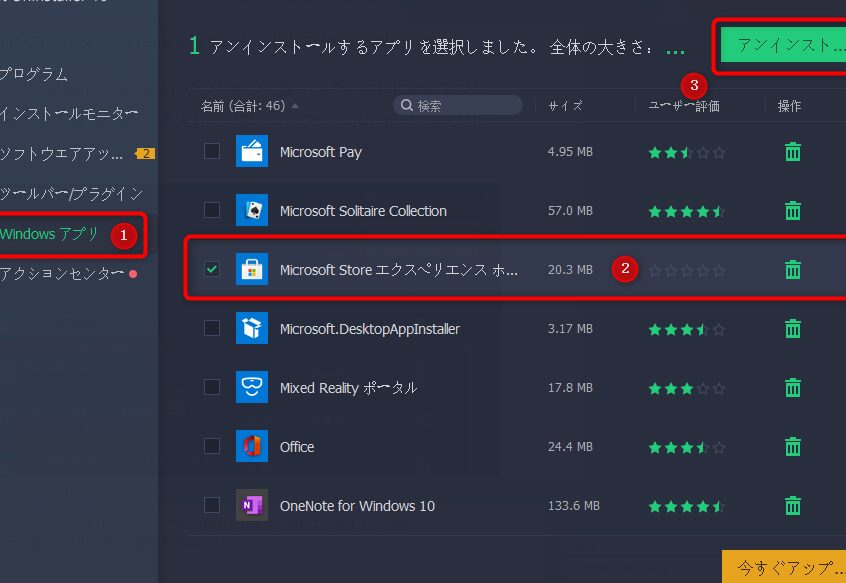Click the 57.0 MB size value
Image resolution: width=846 pixels, height=583 pixels.
[570, 210]
